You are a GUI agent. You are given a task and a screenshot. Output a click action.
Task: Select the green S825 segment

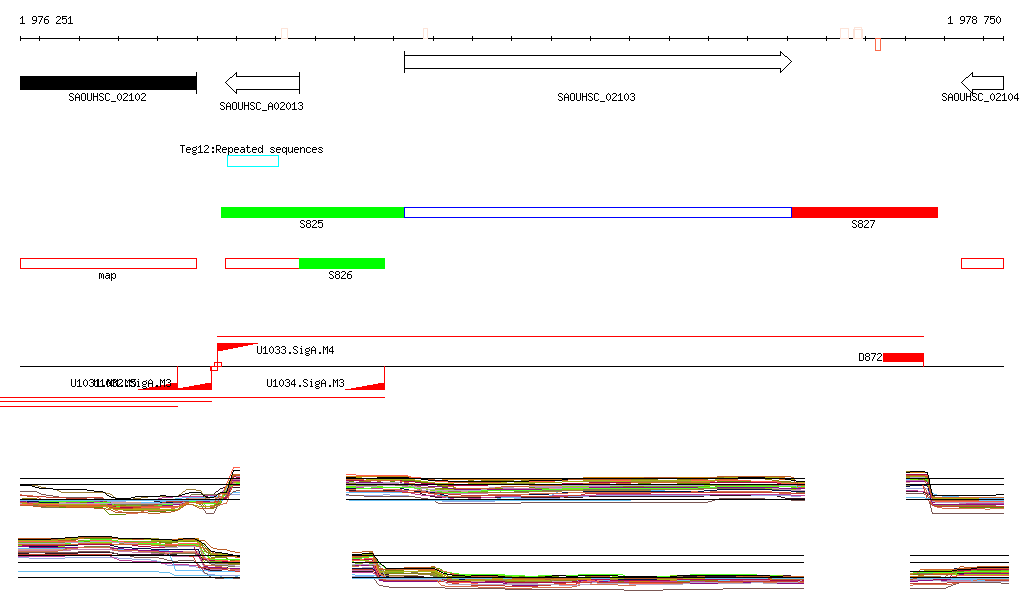tap(312, 212)
